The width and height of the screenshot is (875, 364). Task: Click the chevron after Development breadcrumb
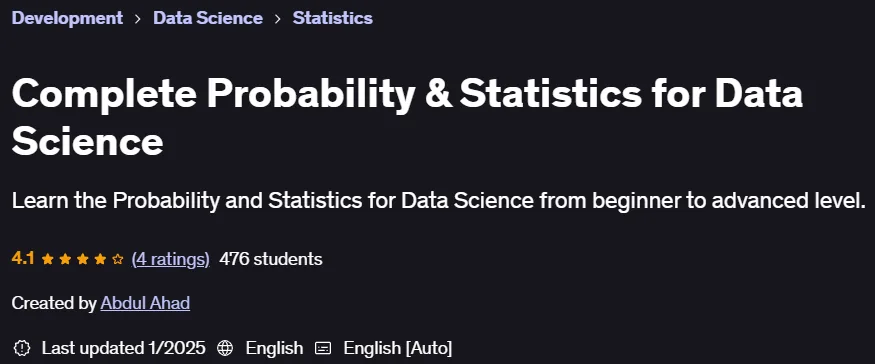tap(138, 18)
